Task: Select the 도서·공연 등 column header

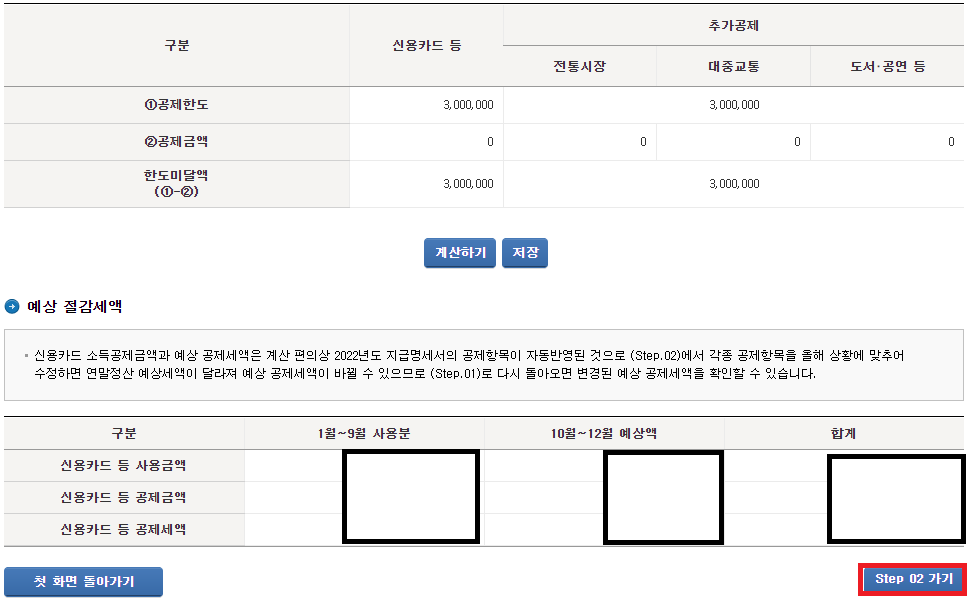Action: click(x=888, y=66)
